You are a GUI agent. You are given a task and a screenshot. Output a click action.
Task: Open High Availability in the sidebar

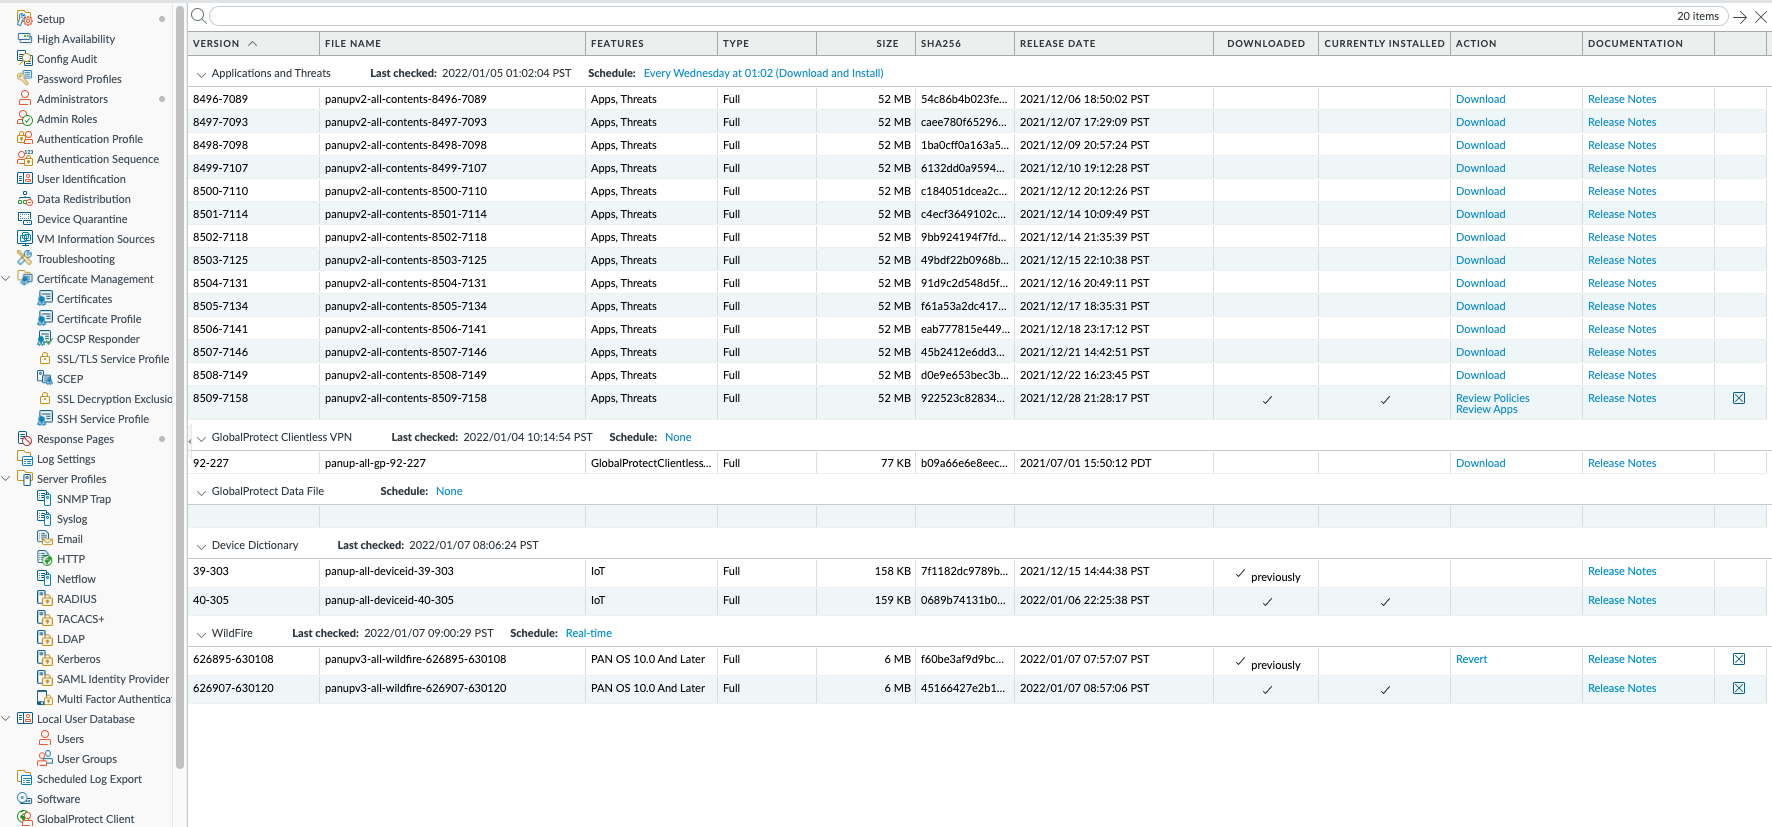pos(75,39)
